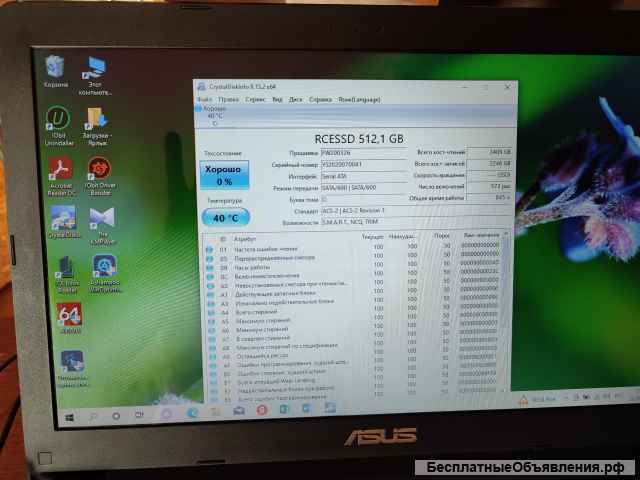This screenshot has height=480, width=640.
Task: Click the SMART list vertical scrollbar
Action: [506, 310]
